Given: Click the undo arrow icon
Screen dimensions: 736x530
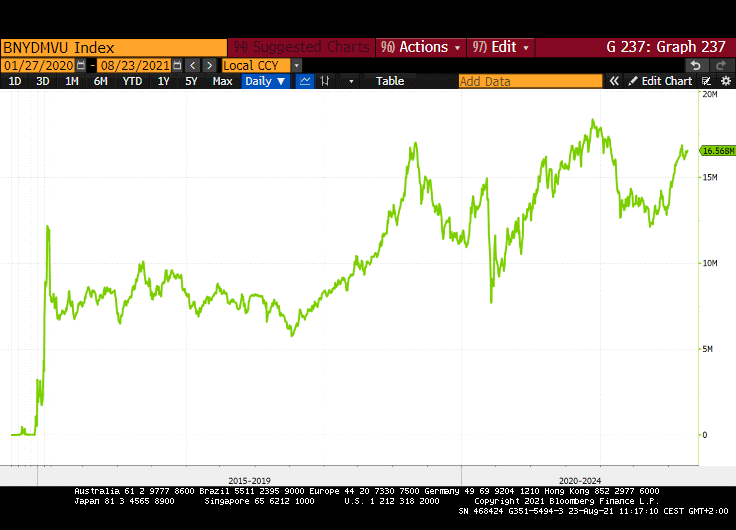Looking at the screenshot, I should tap(696, 65).
